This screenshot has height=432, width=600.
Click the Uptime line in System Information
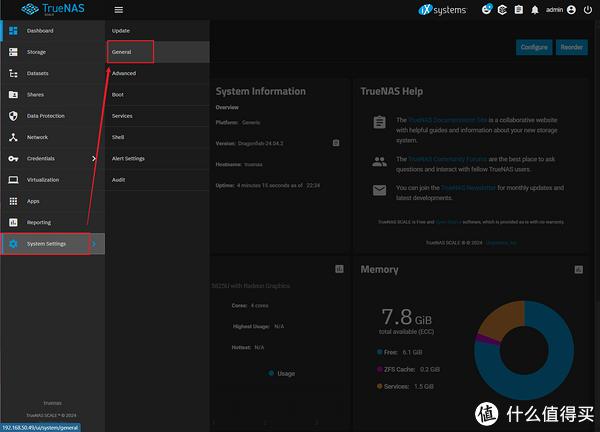point(268,186)
